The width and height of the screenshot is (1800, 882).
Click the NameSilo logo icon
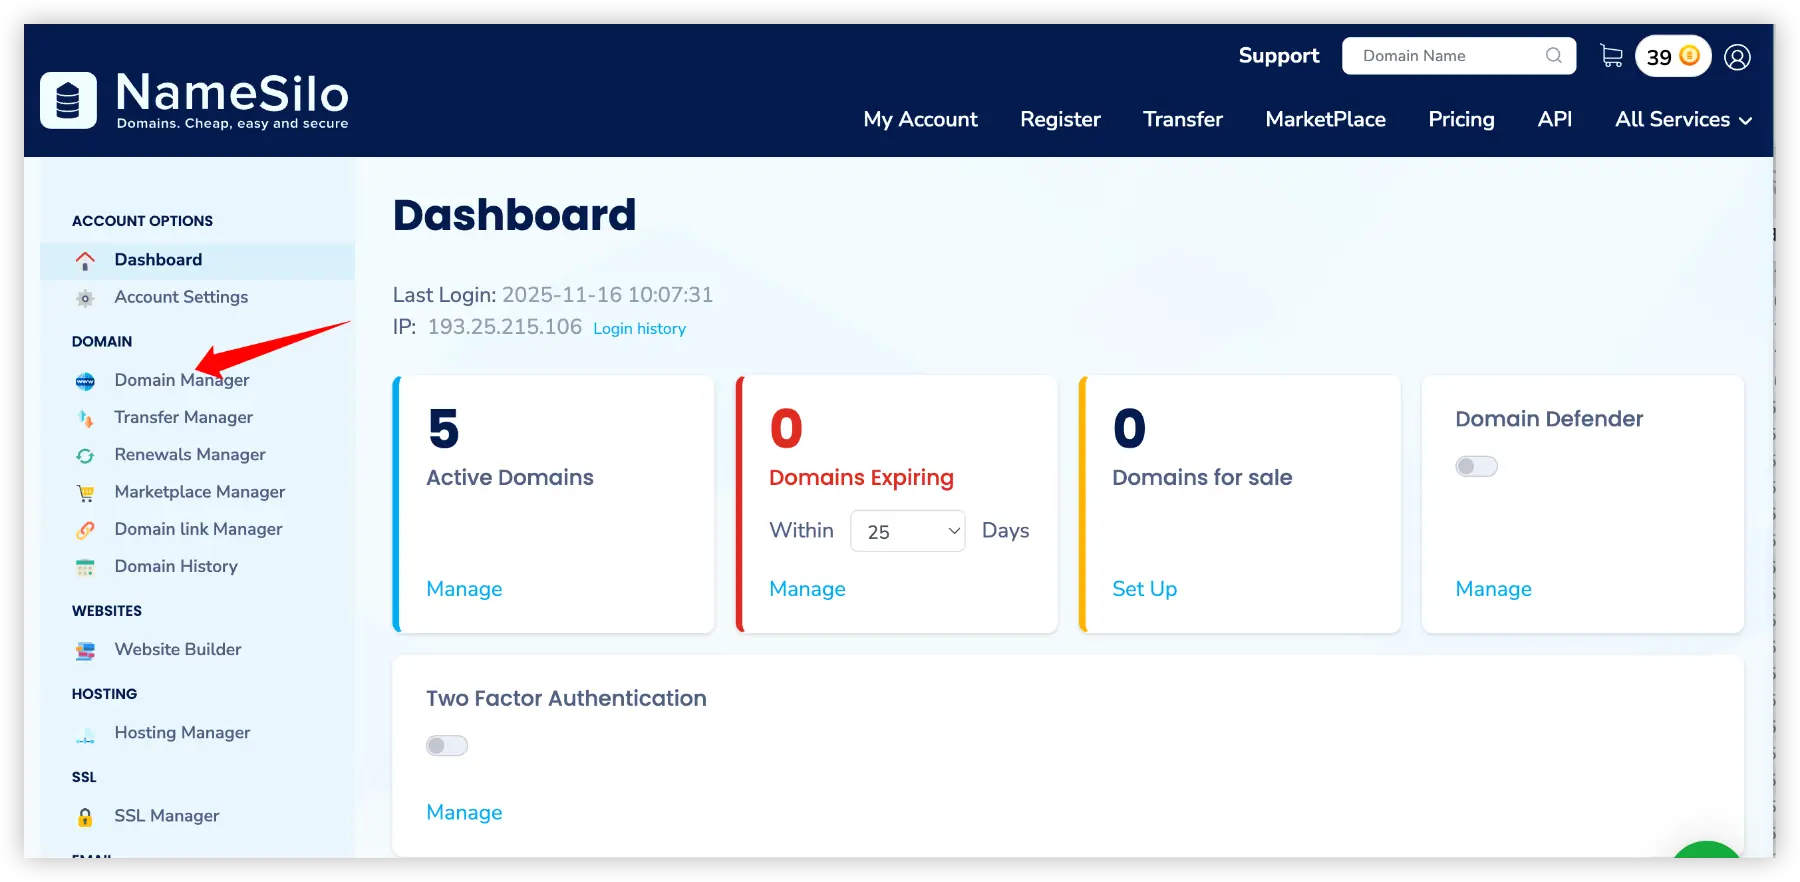pyautogui.click(x=68, y=101)
